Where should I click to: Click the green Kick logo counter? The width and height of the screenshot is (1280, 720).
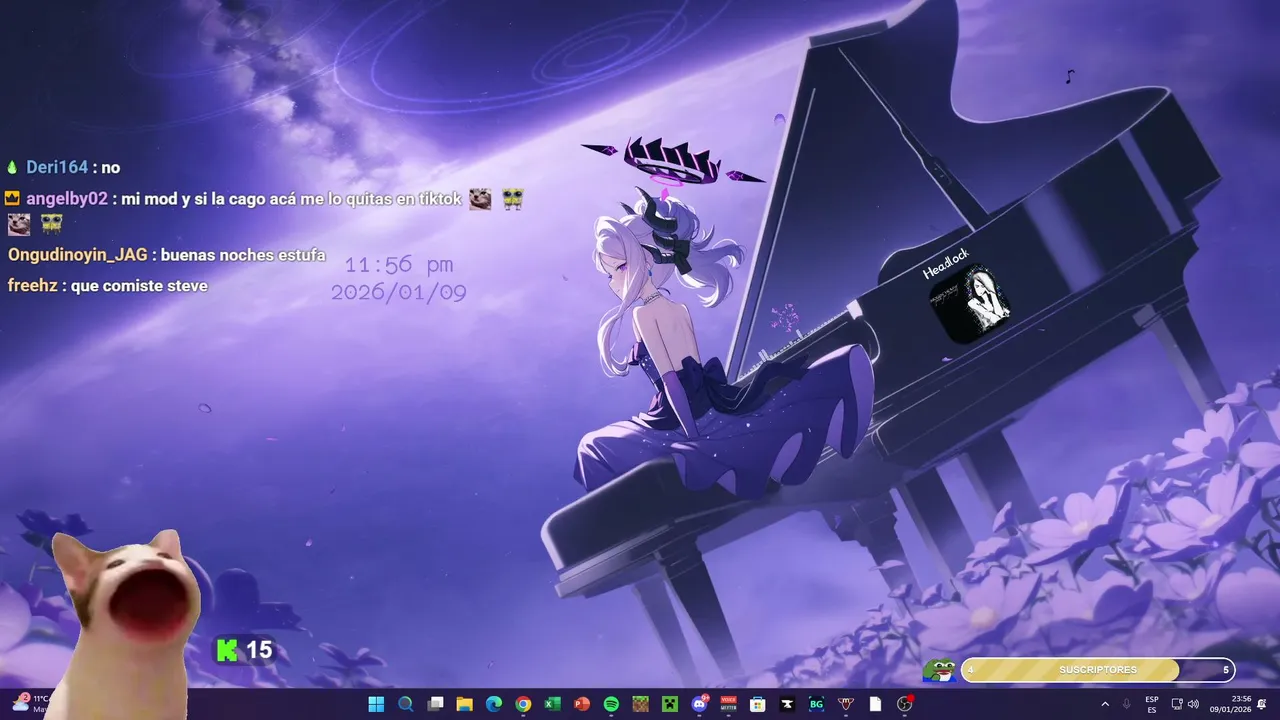coord(228,651)
